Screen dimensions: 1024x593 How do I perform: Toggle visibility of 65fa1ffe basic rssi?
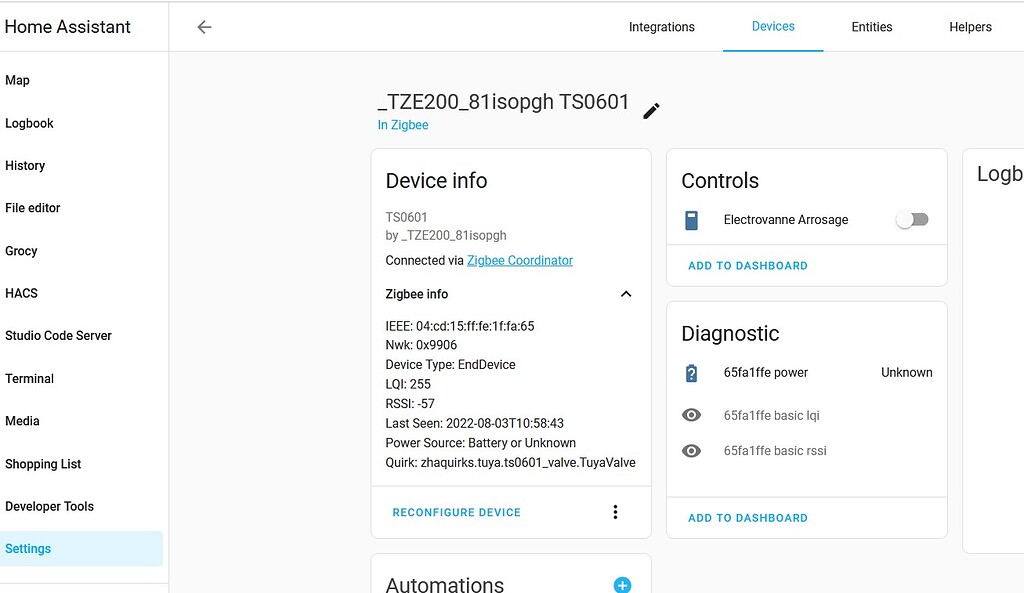(691, 450)
